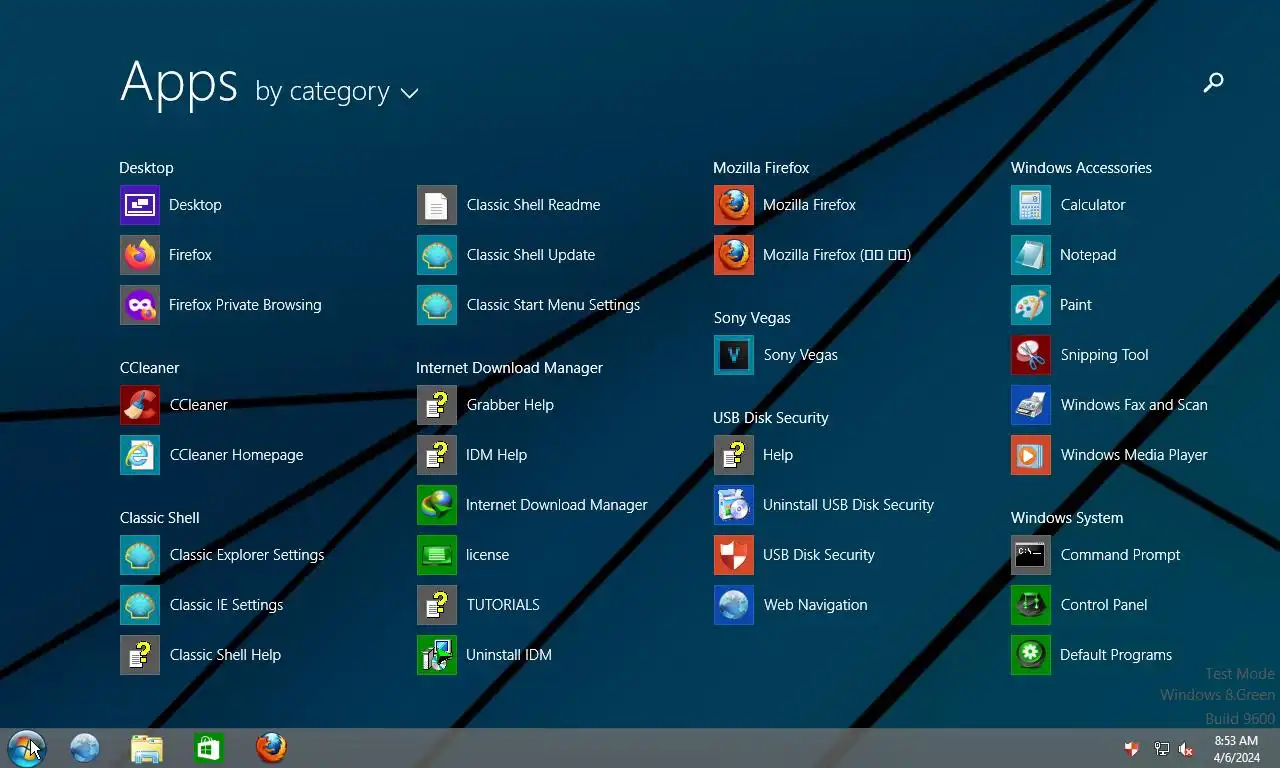Open Classic IE Settings icon
Image resolution: width=1280 pixels, height=768 pixels.
(x=140, y=605)
